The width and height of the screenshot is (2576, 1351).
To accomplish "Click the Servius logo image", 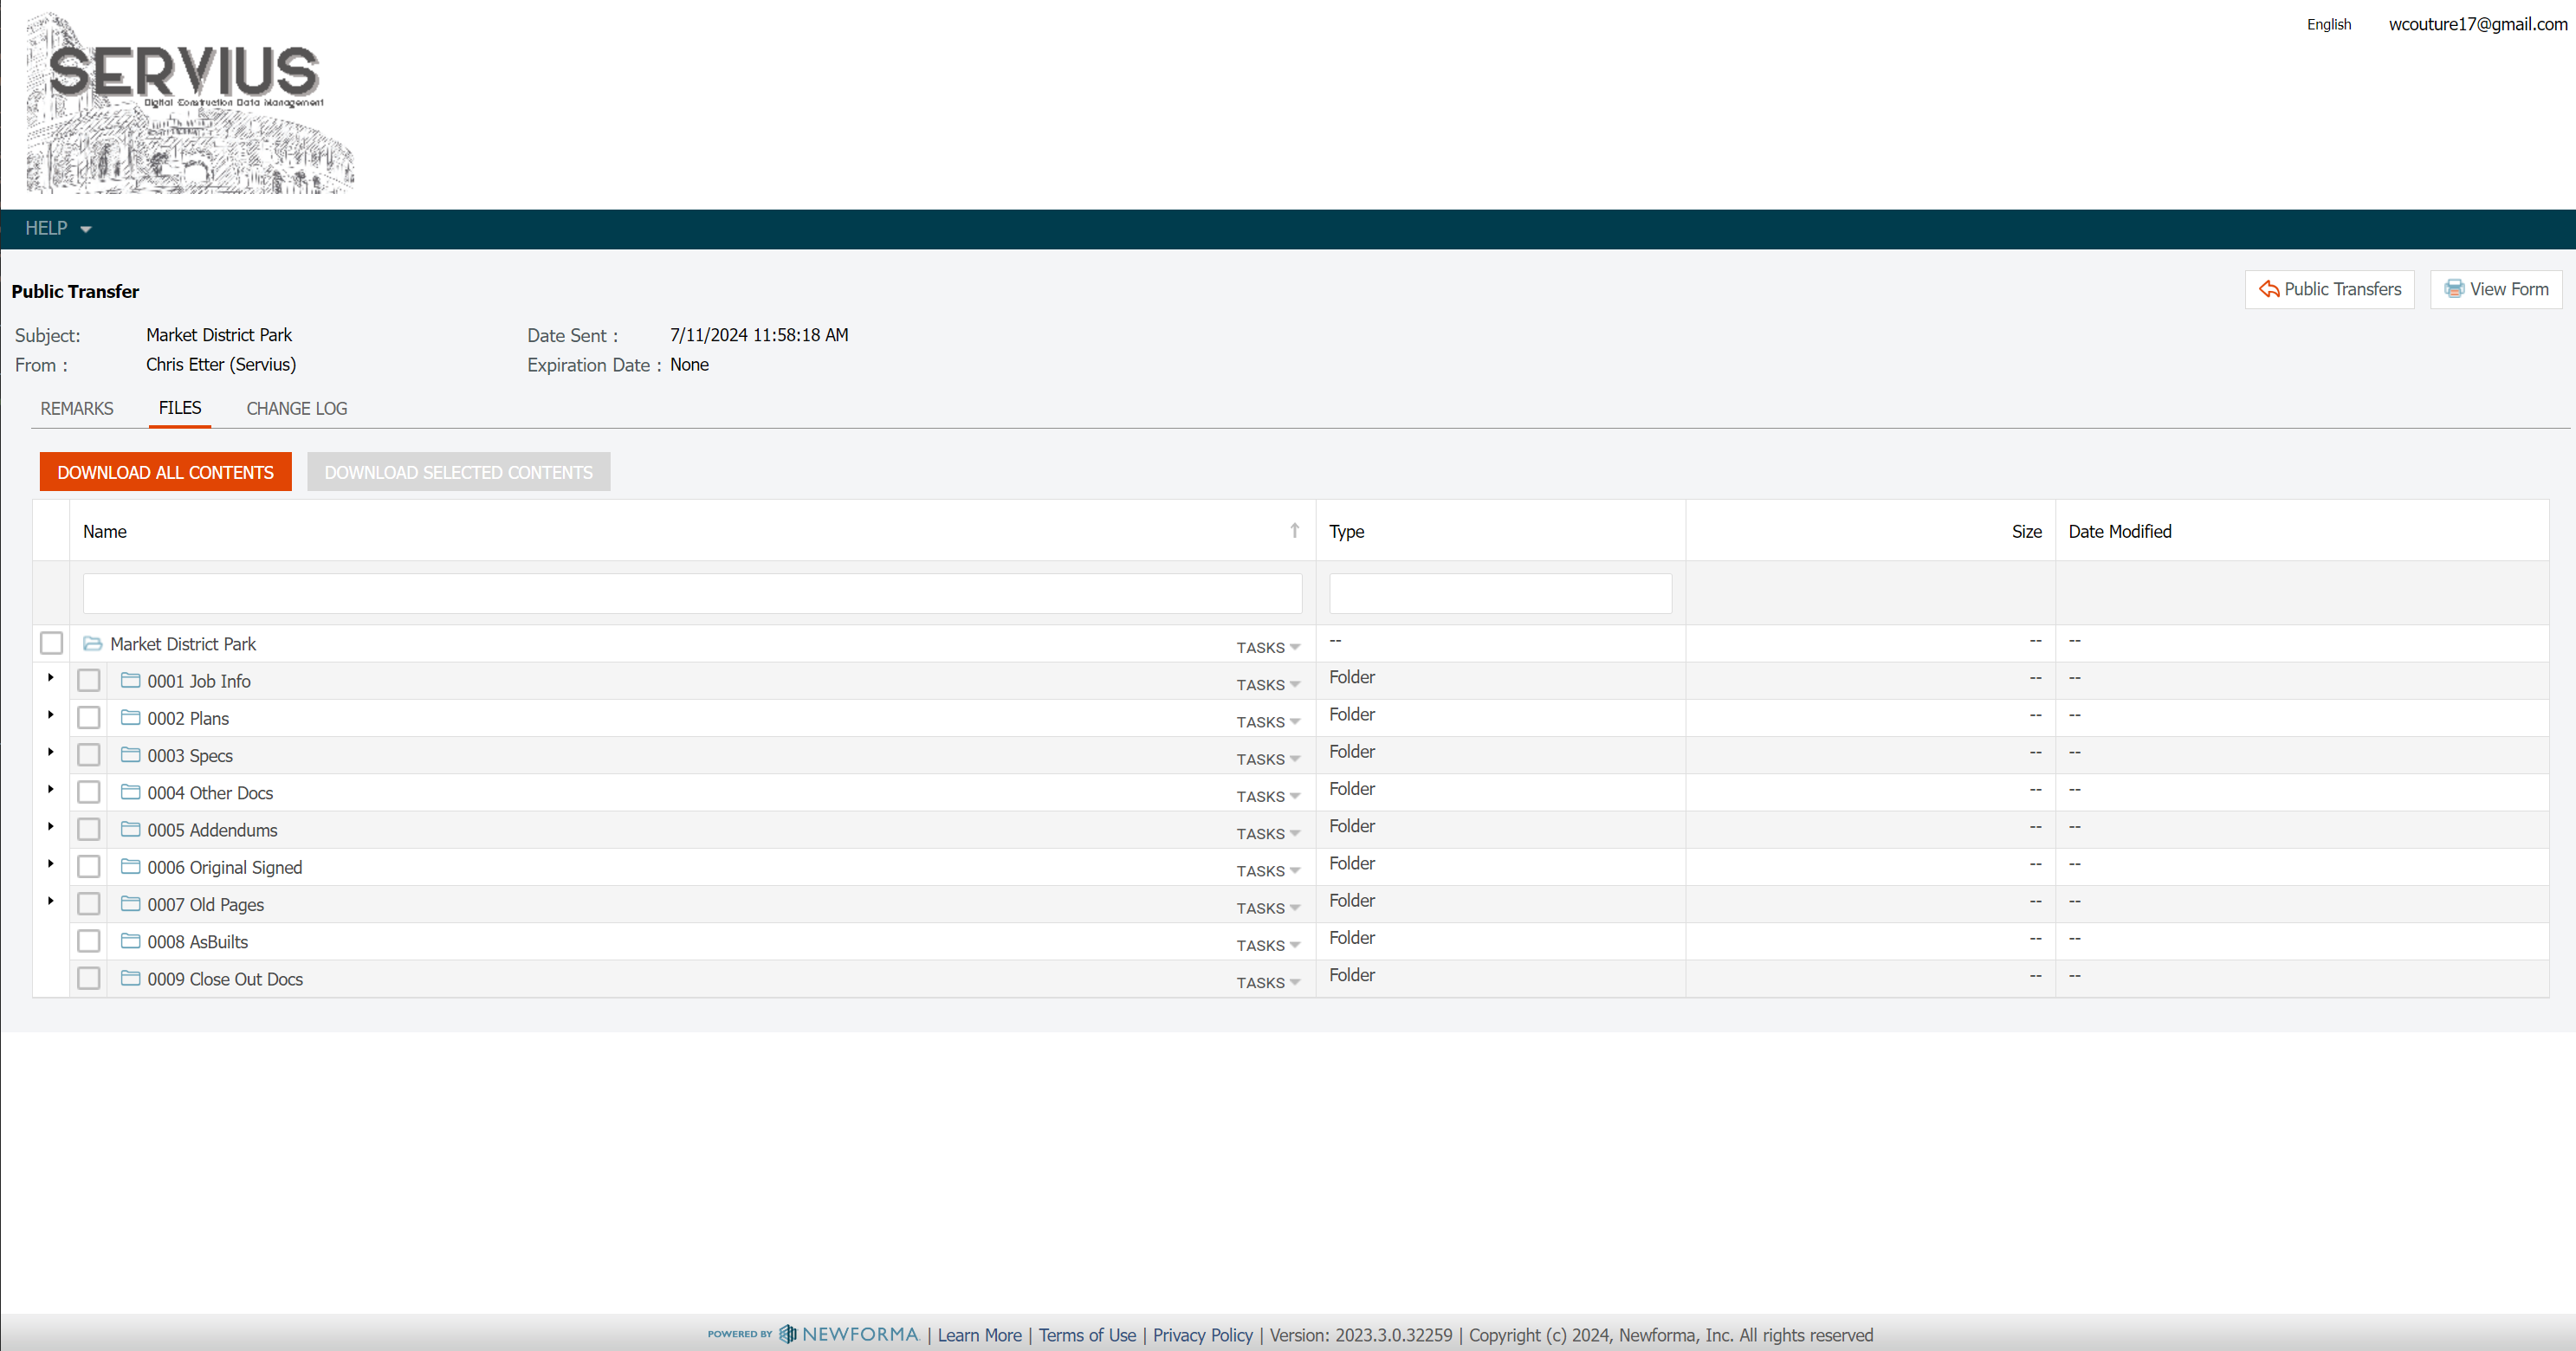I will tap(188, 103).
